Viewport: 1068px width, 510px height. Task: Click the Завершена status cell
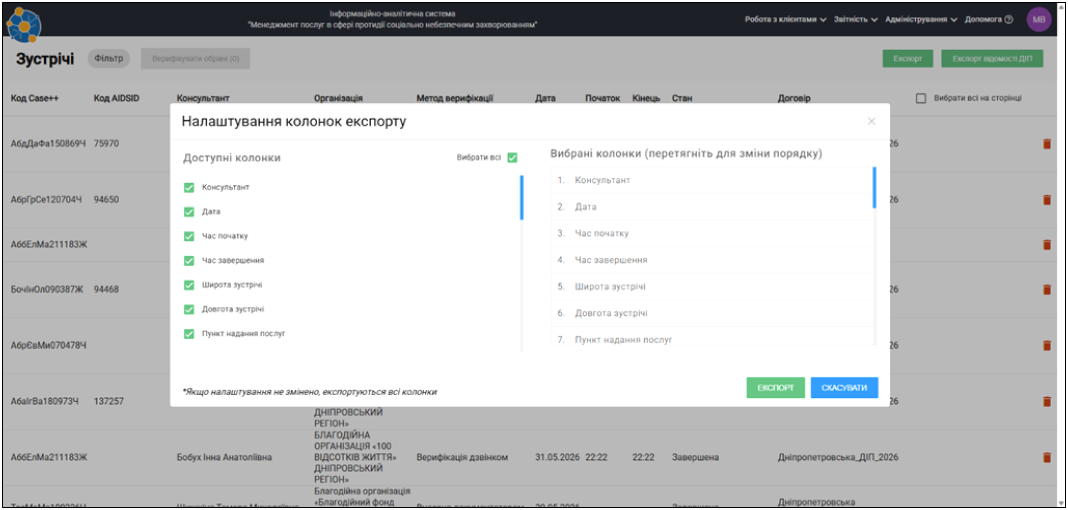pos(695,458)
